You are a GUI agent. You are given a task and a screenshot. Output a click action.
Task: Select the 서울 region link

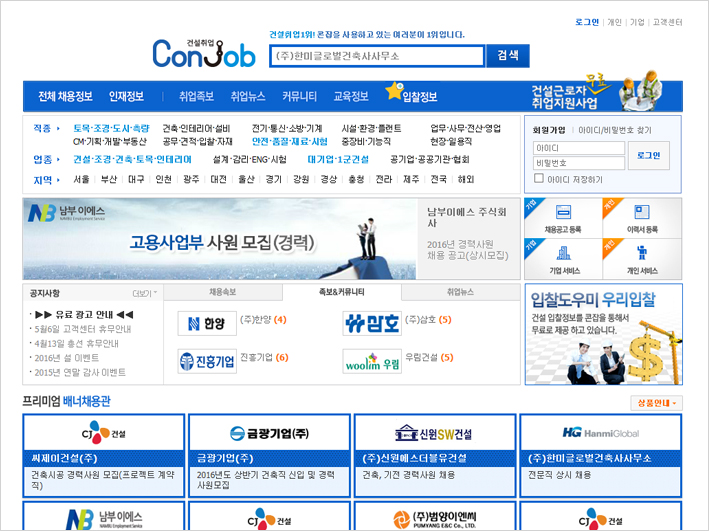tap(81, 180)
